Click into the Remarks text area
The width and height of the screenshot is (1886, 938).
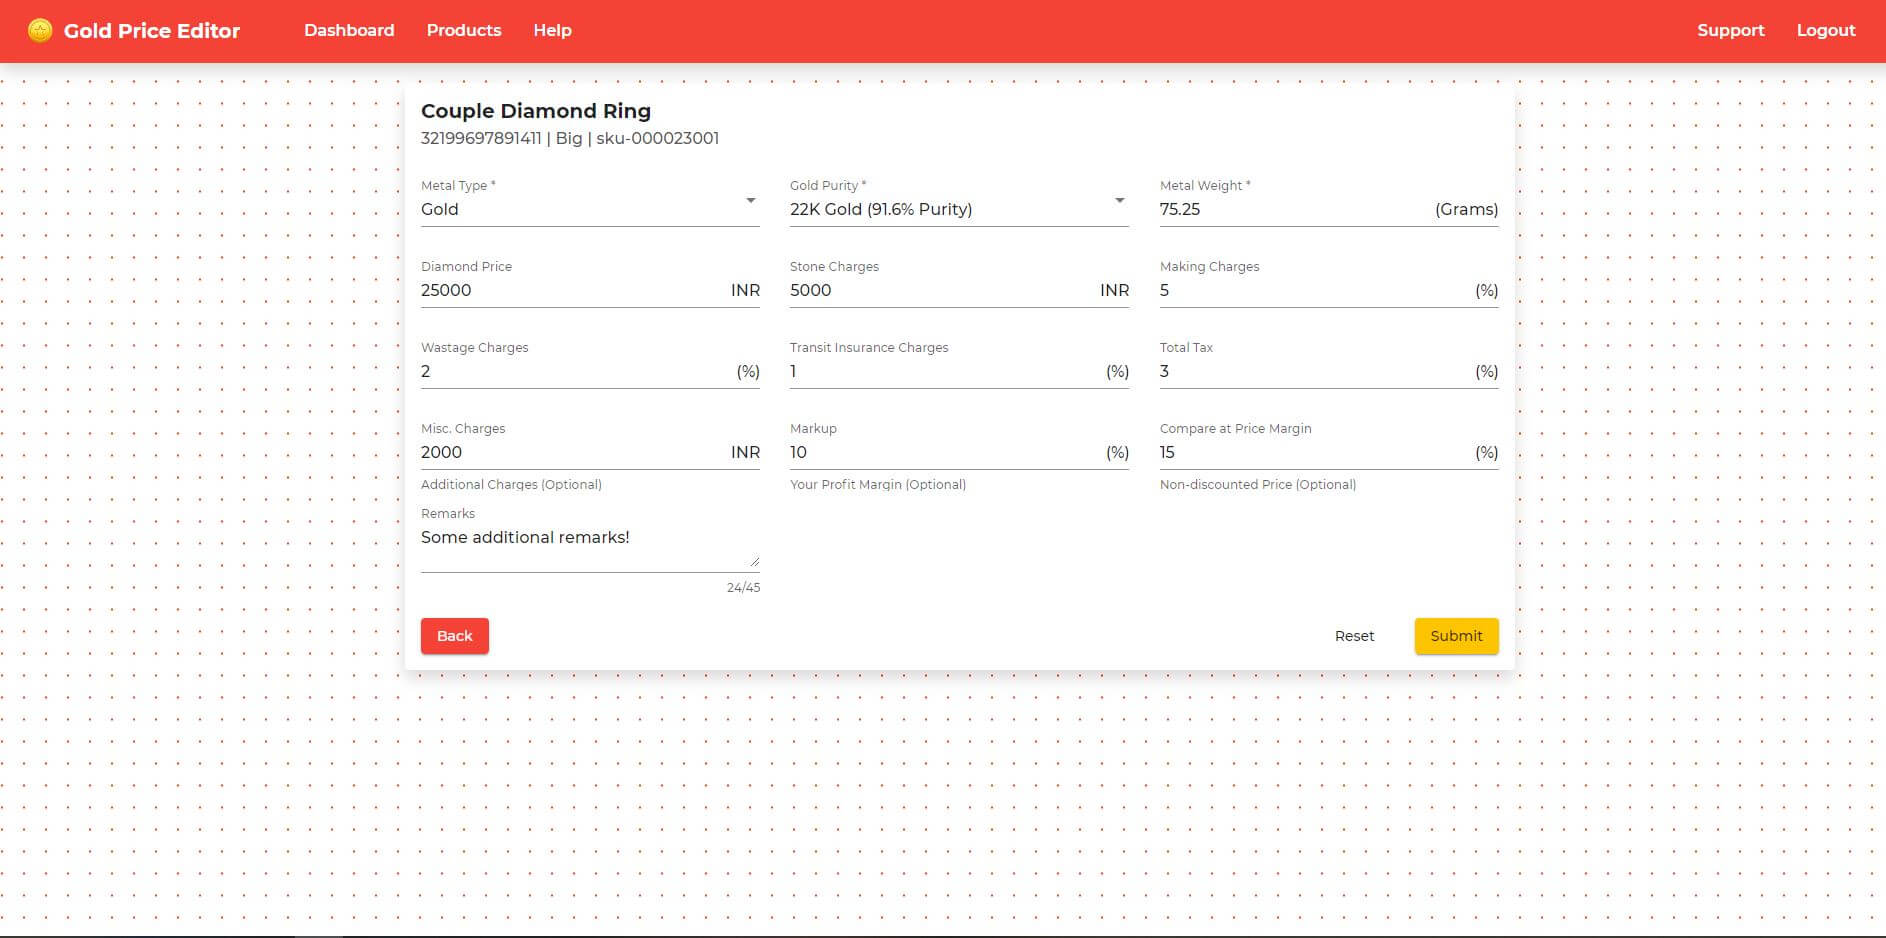590,546
